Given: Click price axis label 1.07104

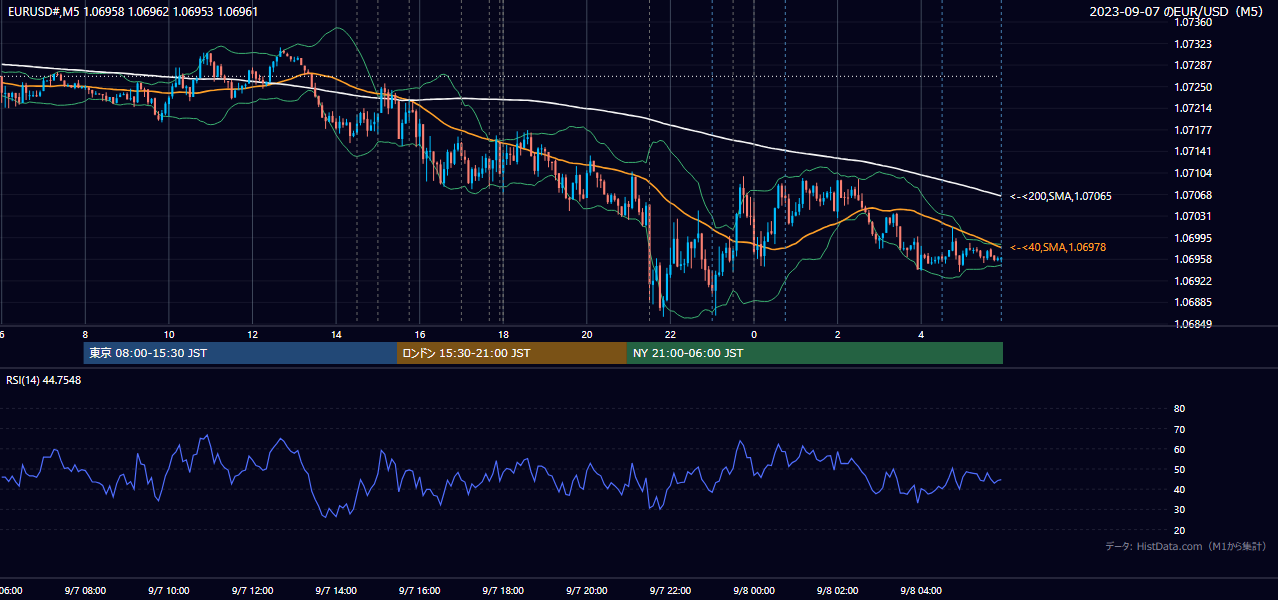Looking at the screenshot, I should click(1192, 174).
